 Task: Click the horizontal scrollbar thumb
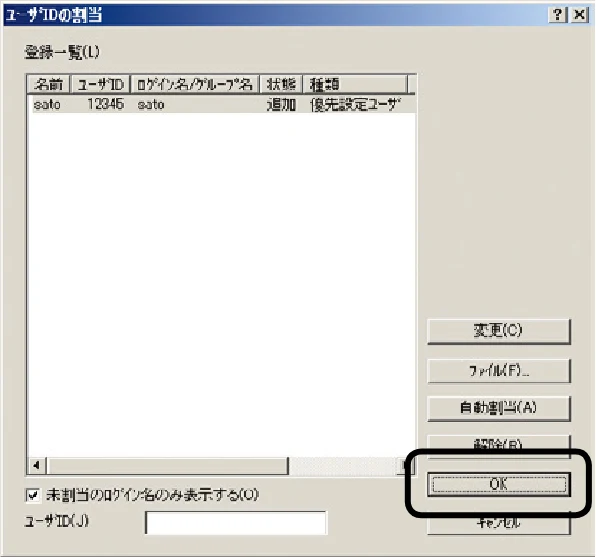point(168,466)
